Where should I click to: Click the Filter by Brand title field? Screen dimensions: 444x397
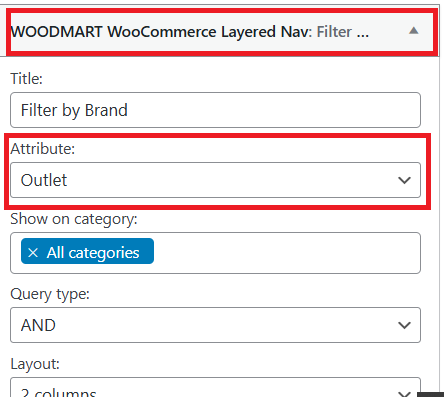point(215,110)
